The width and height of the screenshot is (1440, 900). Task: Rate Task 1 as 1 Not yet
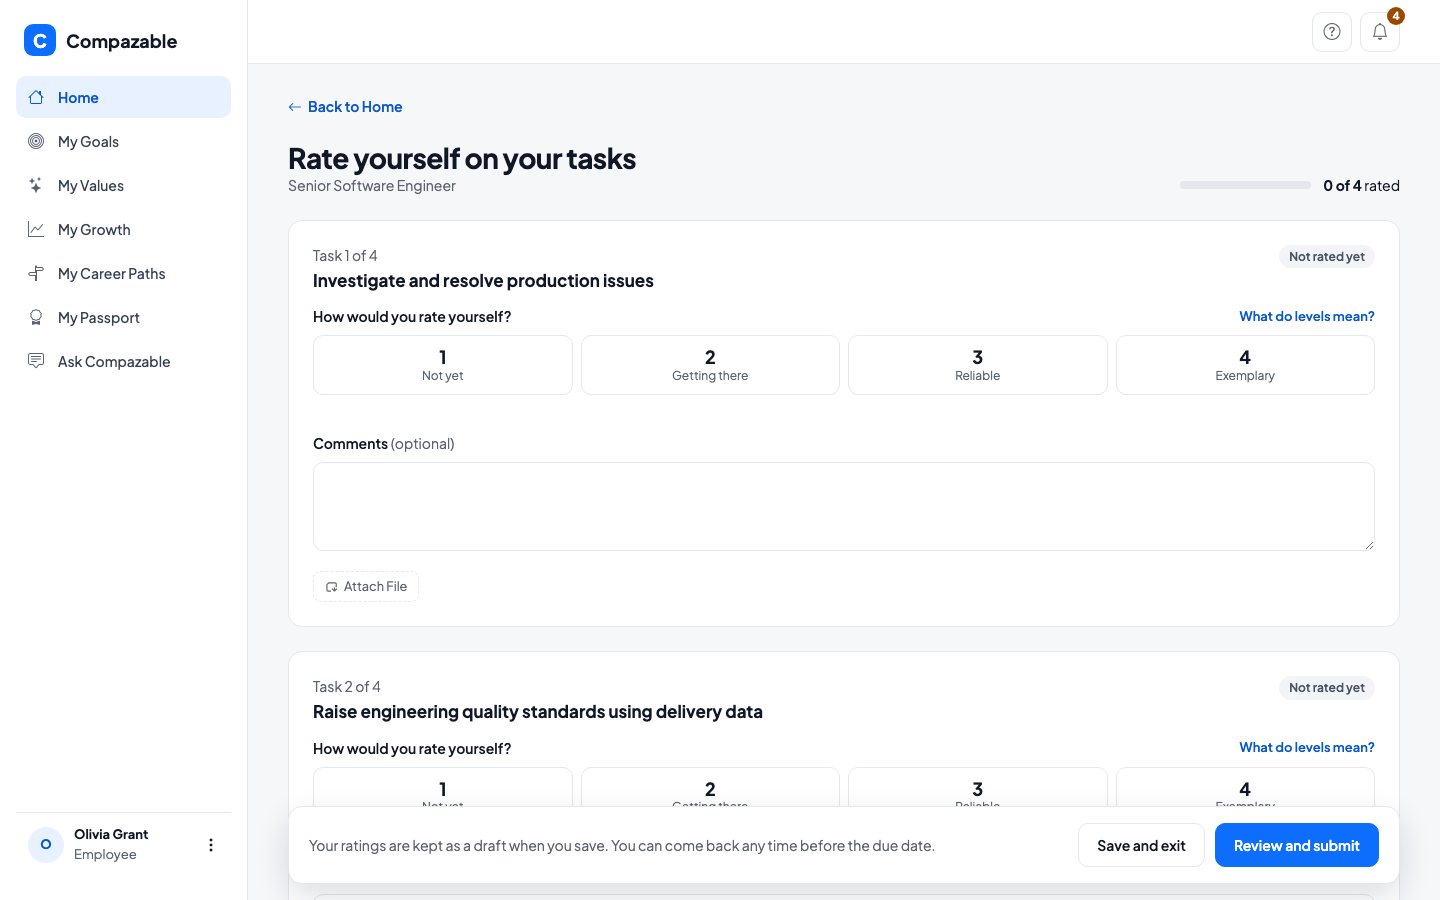point(443,365)
